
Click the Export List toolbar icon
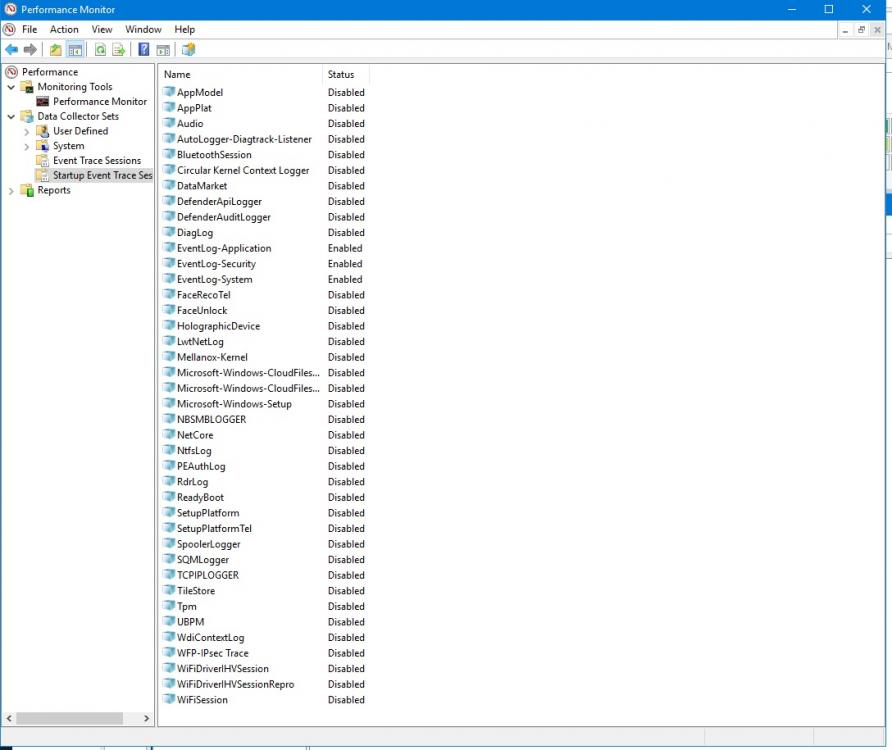(119, 50)
